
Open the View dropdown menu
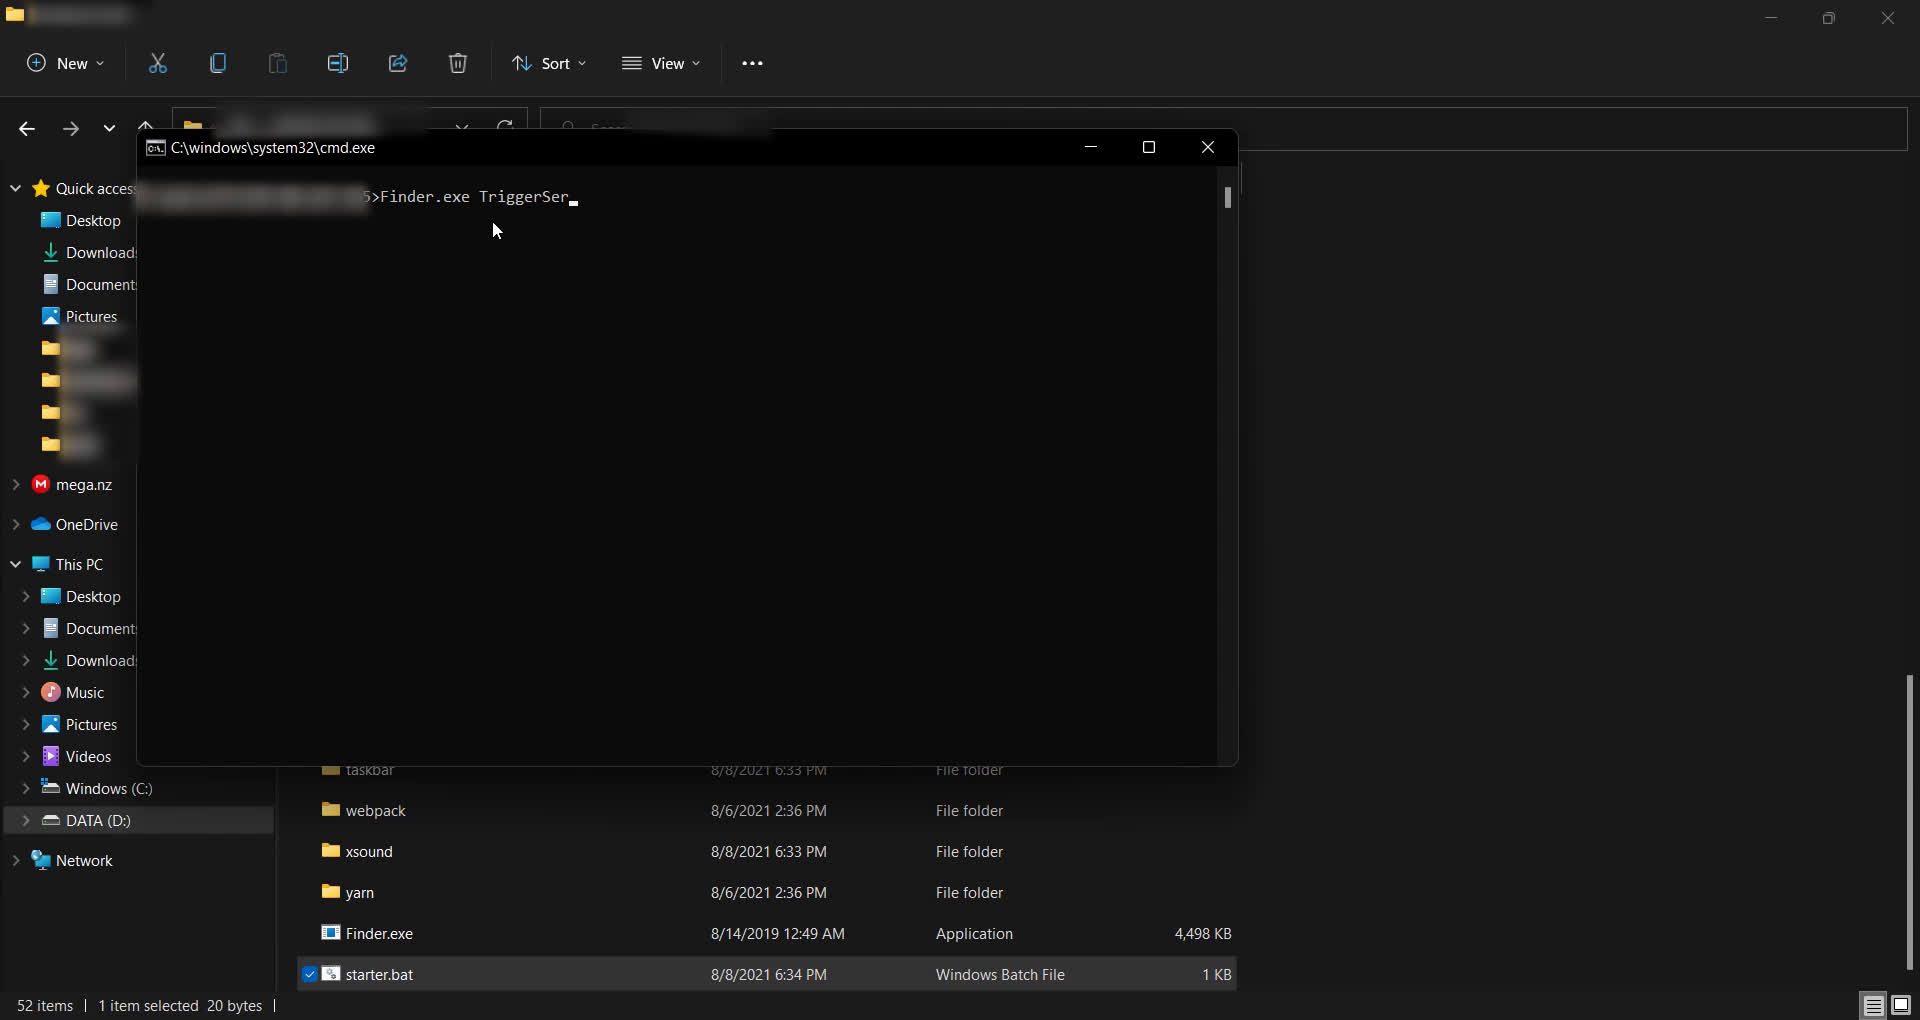[661, 63]
